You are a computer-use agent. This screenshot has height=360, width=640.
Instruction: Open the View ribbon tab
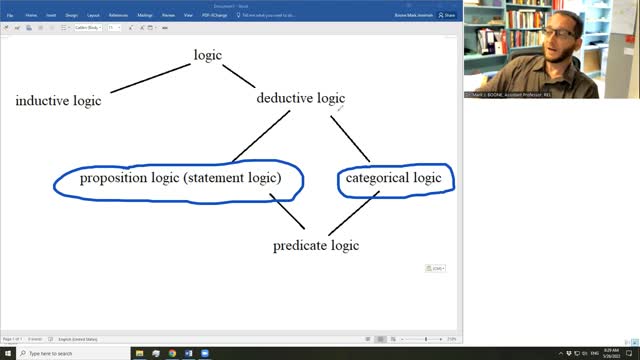click(188, 16)
